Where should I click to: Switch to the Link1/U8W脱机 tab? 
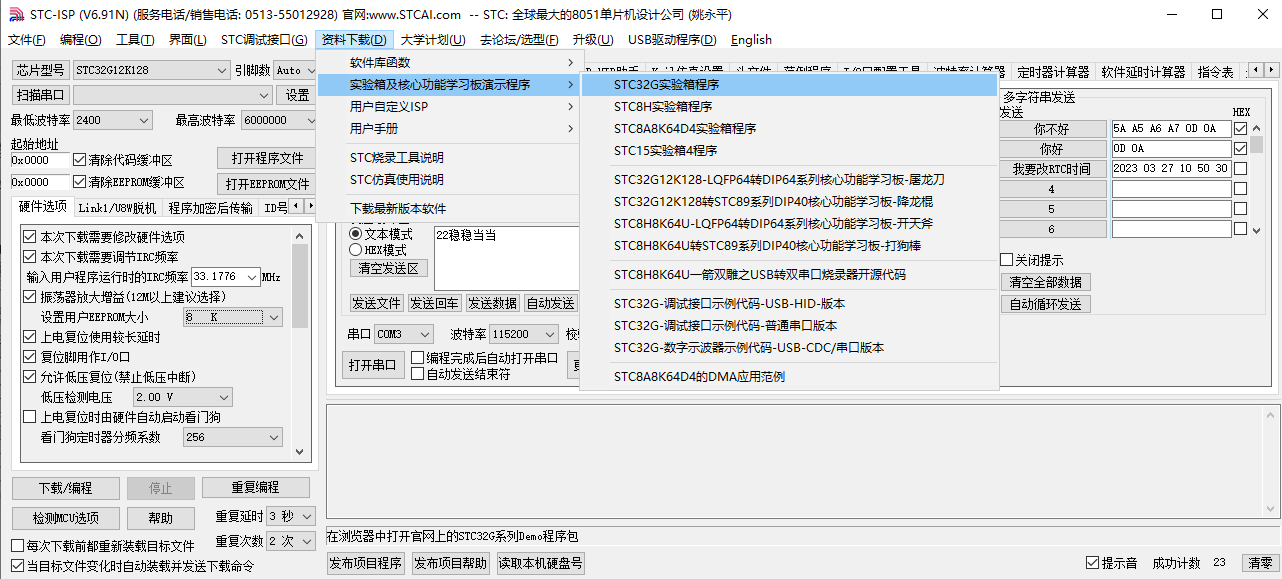pos(117,208)
